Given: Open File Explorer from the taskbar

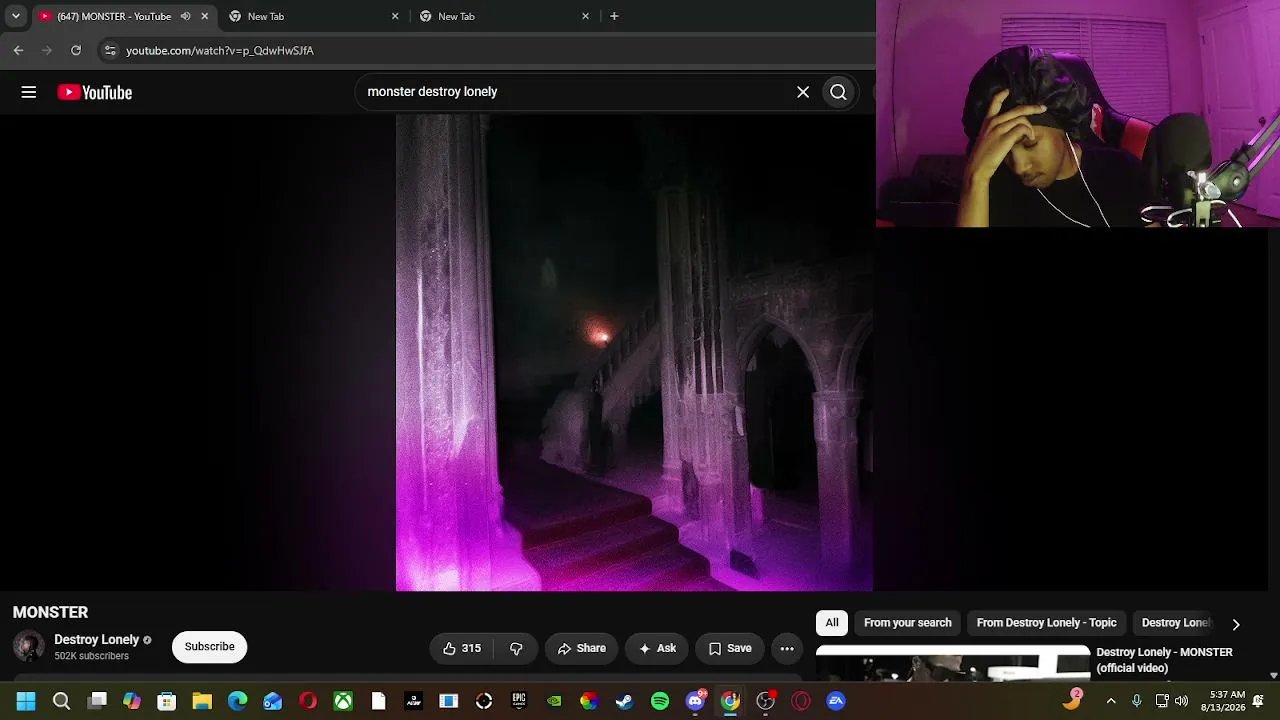Looking at the screenshot, I should 202,701.
